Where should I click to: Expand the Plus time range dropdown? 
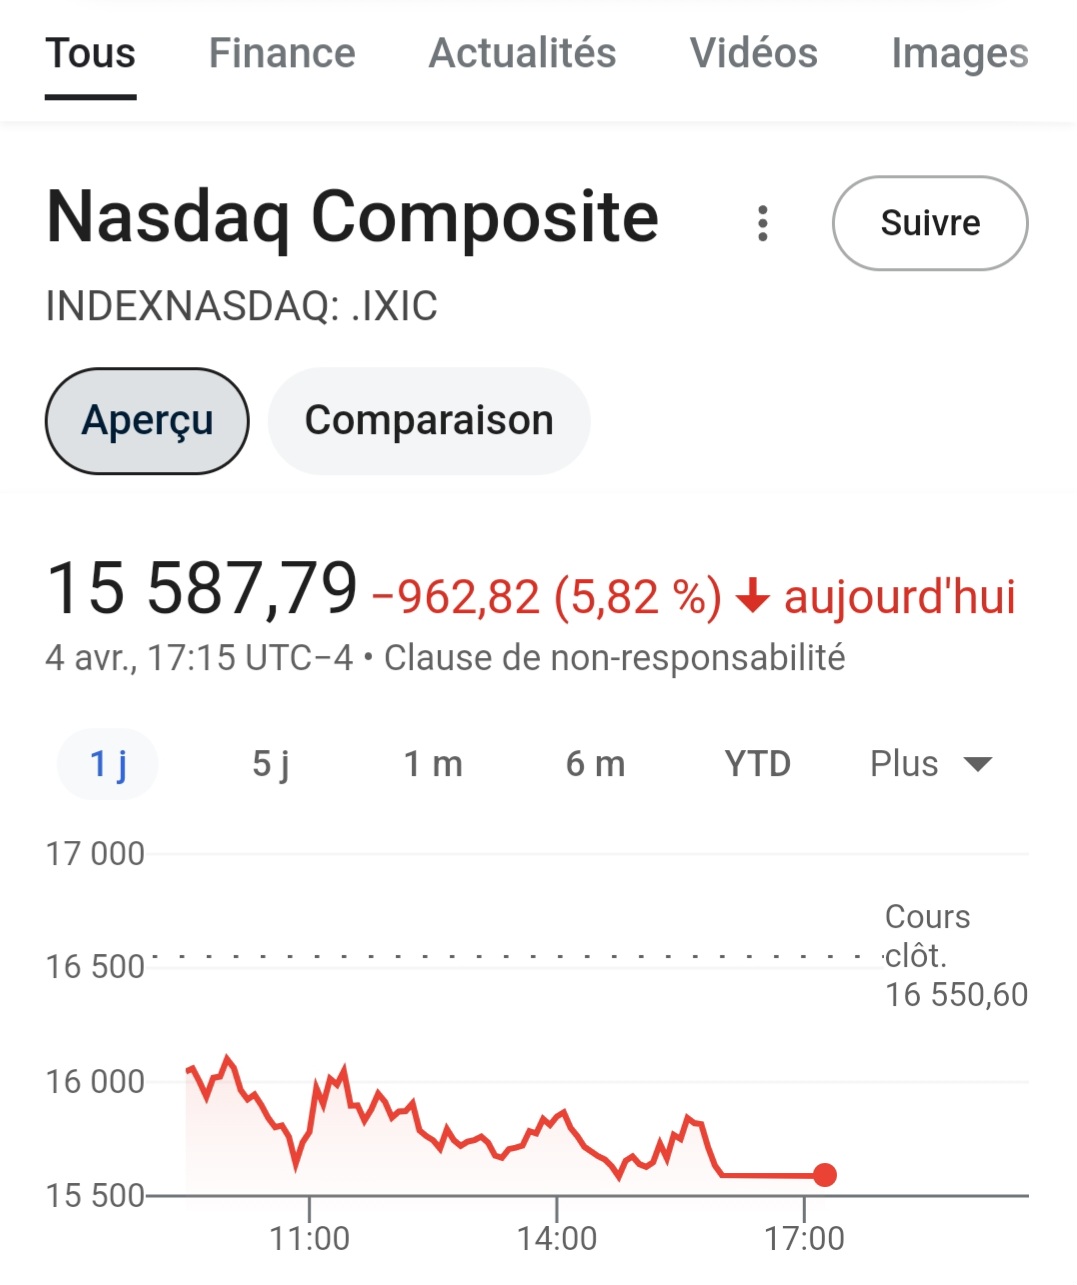[930, 764]
